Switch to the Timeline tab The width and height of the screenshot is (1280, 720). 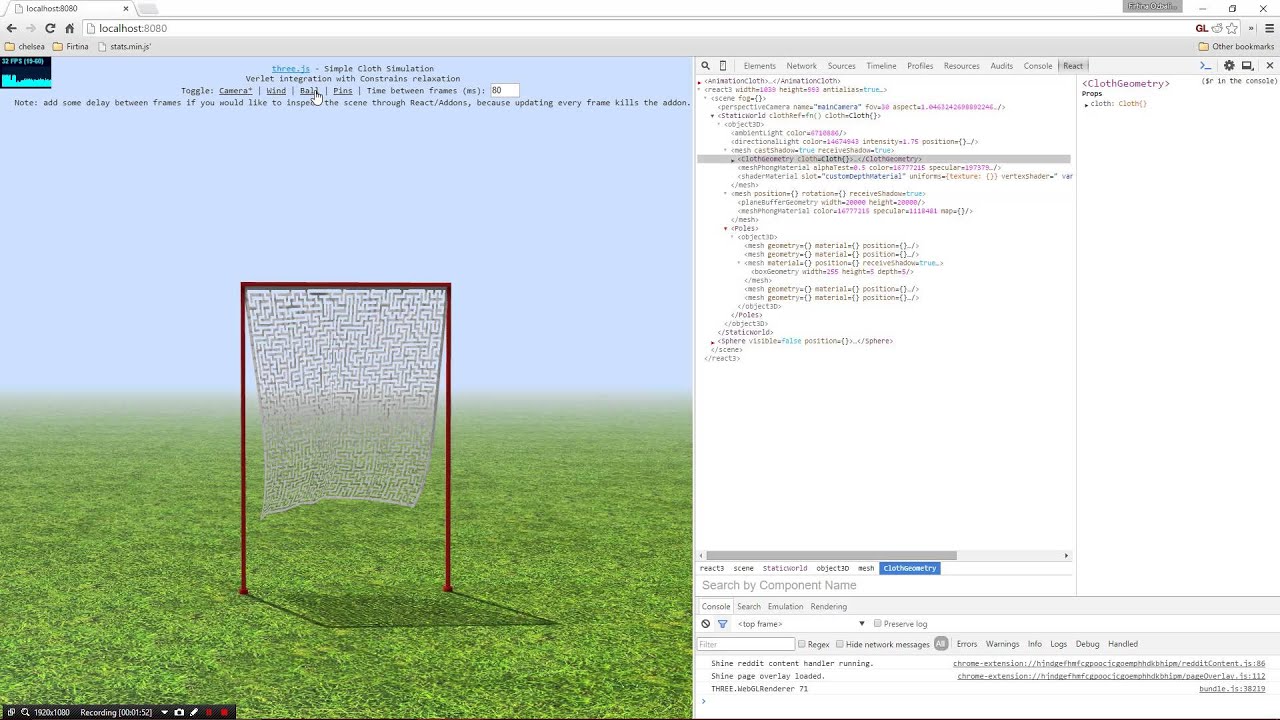(x=881, y=66)
